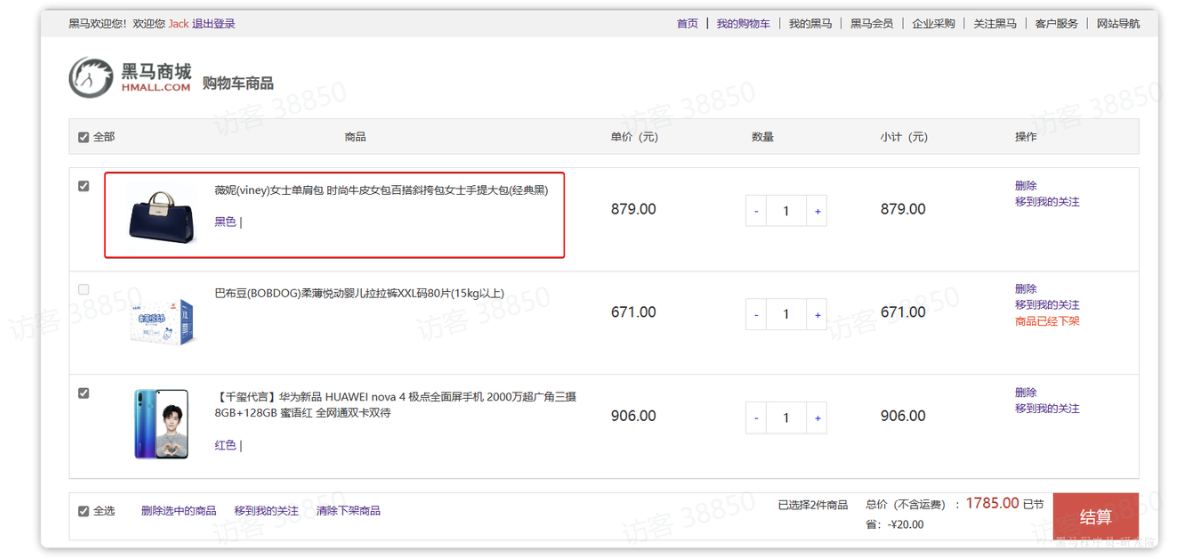Uncheck the HUAWEI nova 4 checkbox

[x=84, y=393]
